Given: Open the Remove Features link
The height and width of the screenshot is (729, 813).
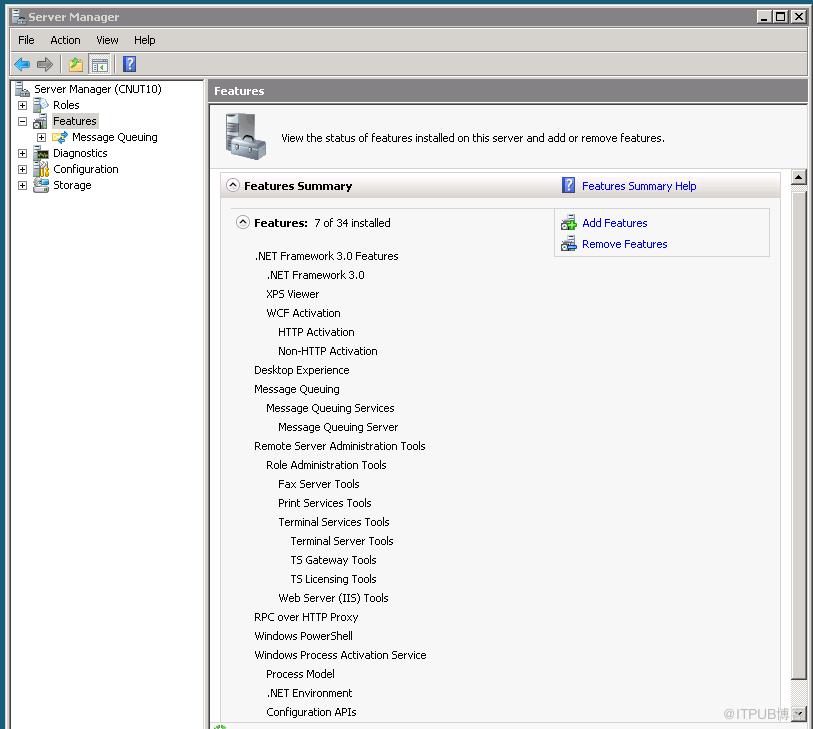Looking at the screenshot, I should [624, 244].
